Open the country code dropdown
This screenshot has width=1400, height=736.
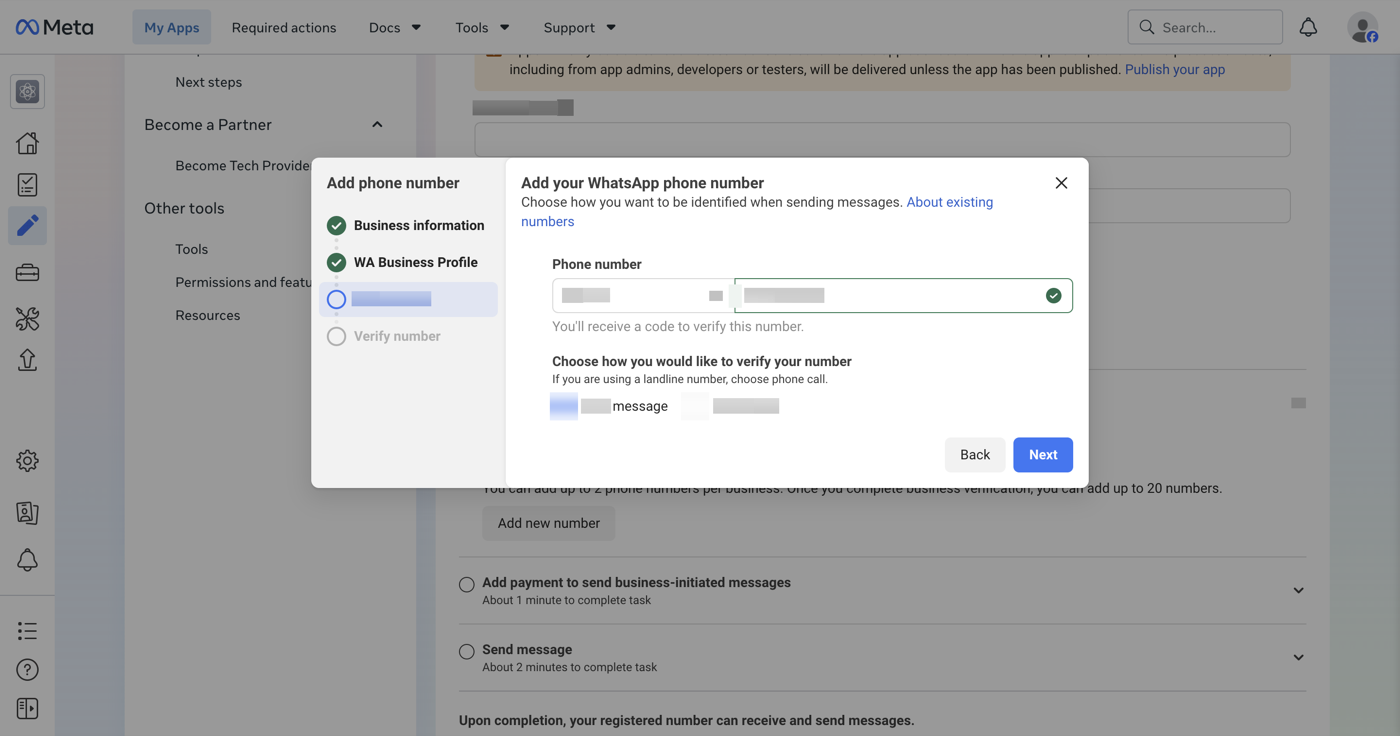tap(643, 296)
